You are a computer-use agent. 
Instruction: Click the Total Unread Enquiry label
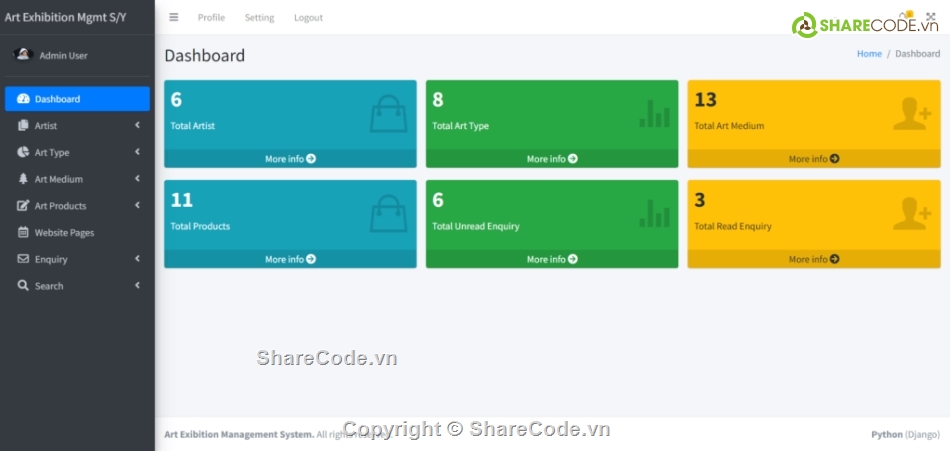point(476,226)
